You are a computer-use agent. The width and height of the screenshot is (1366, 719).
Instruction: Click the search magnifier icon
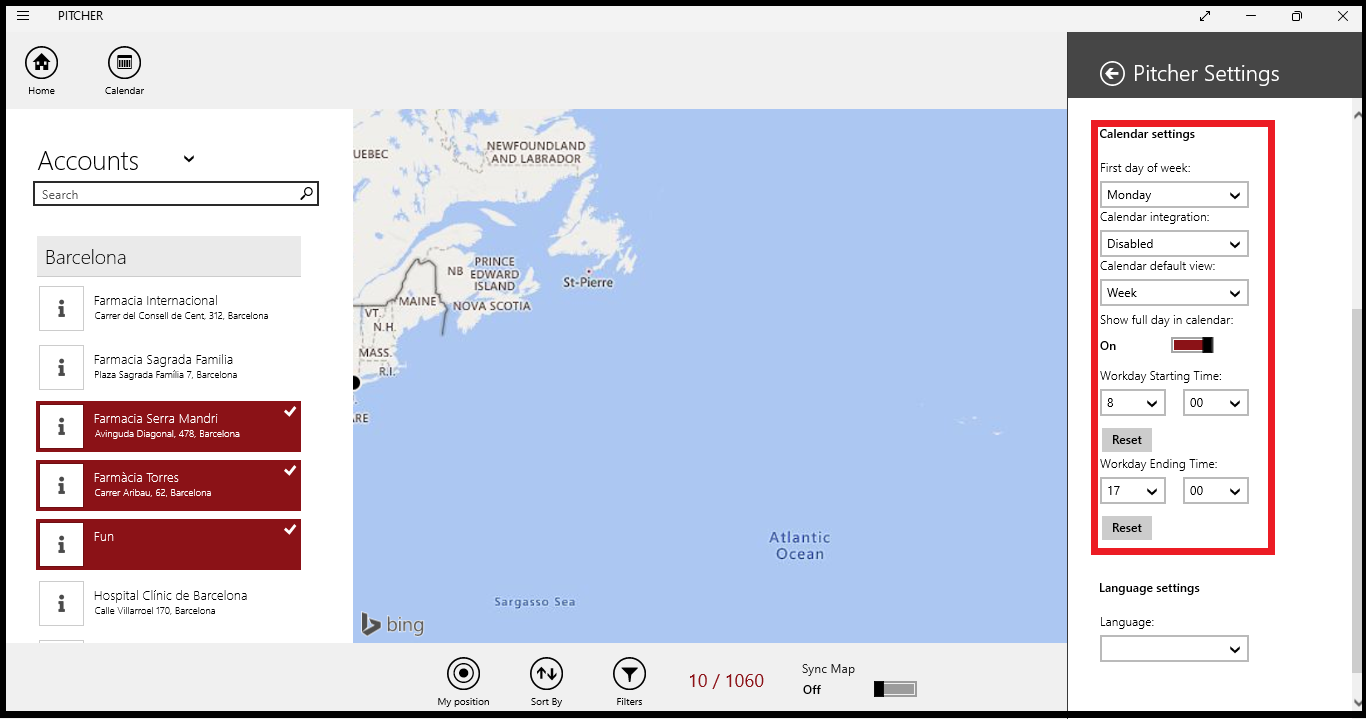coord(306,193)
